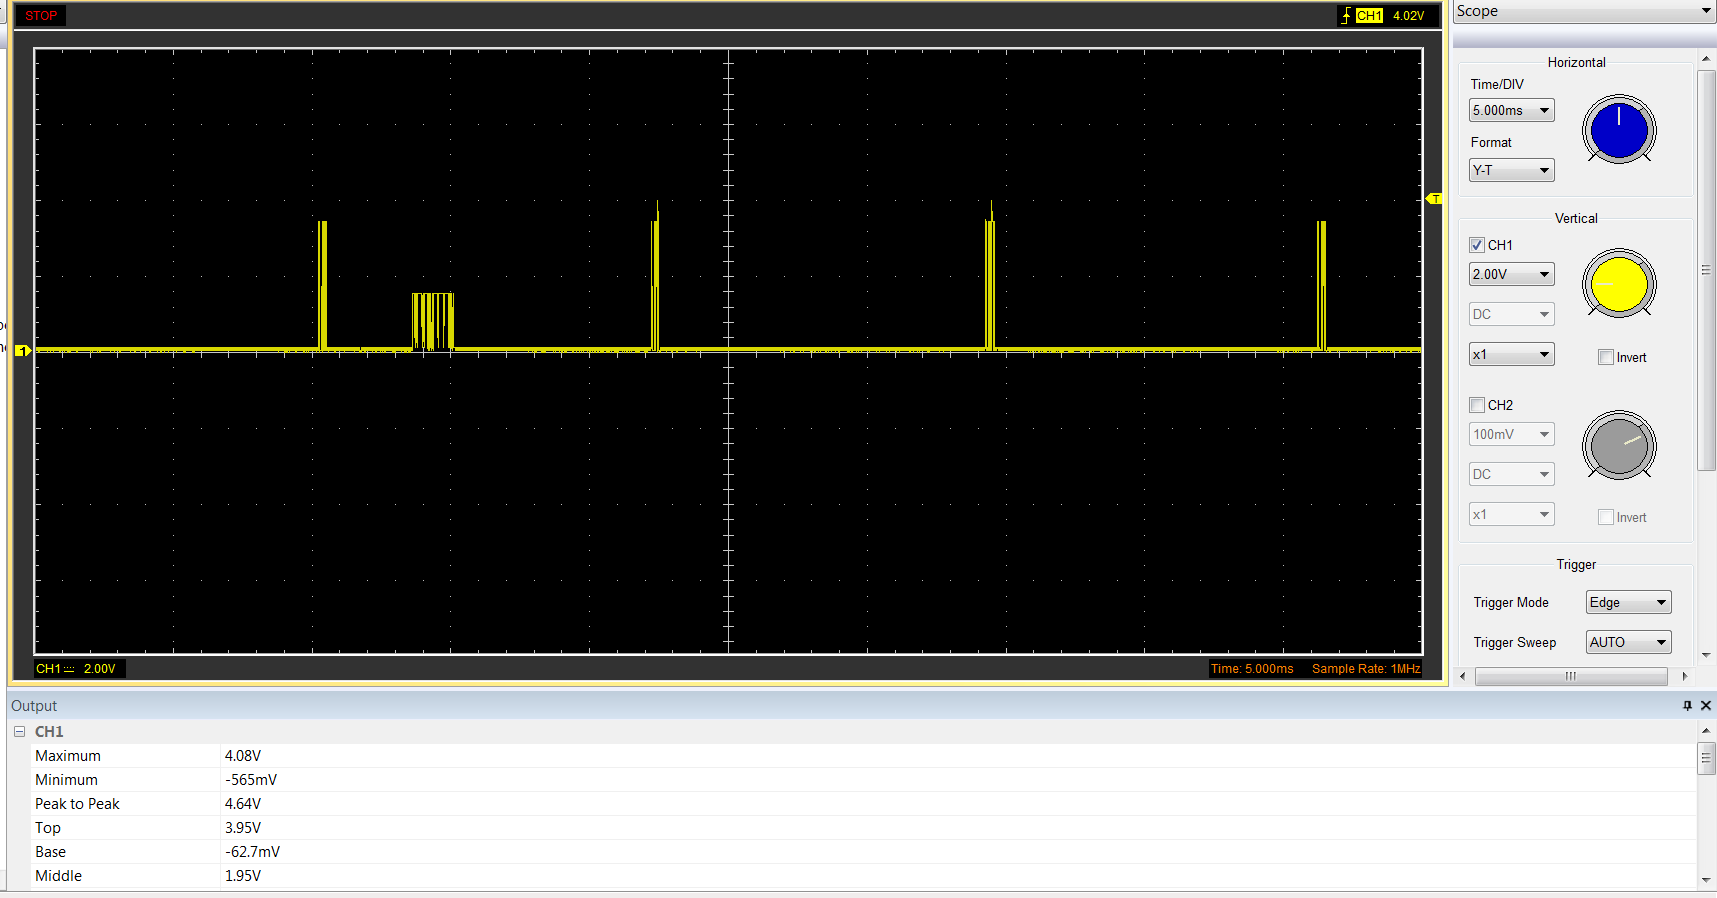Screen dimensions: 1717x898
Task: Open the Trigger Mode Edge dropdown
Action: [x=1628, y=602]
